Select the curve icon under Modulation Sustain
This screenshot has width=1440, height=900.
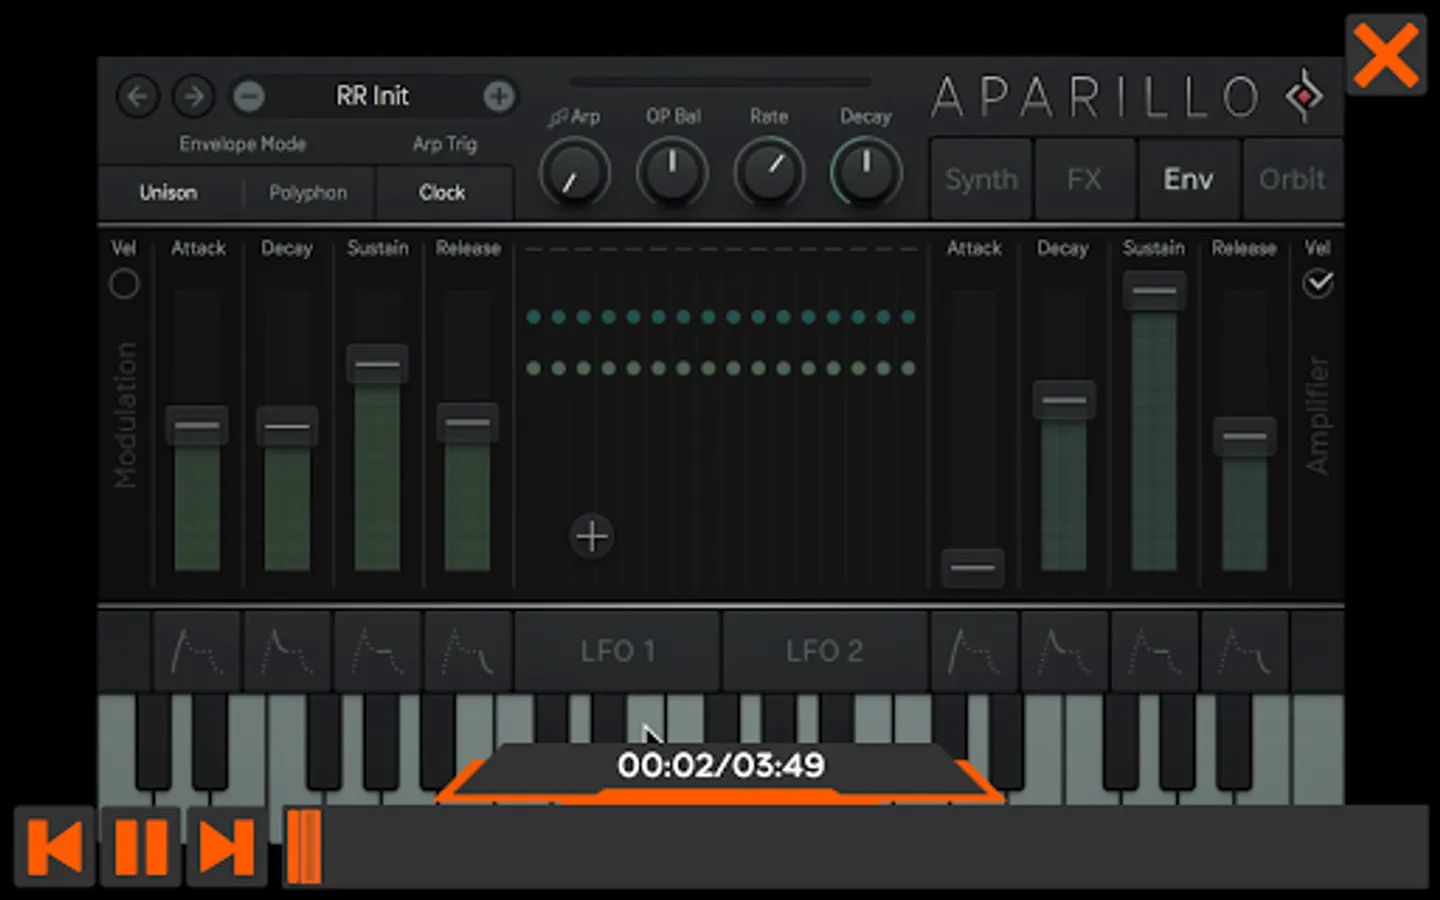[377, 651]
